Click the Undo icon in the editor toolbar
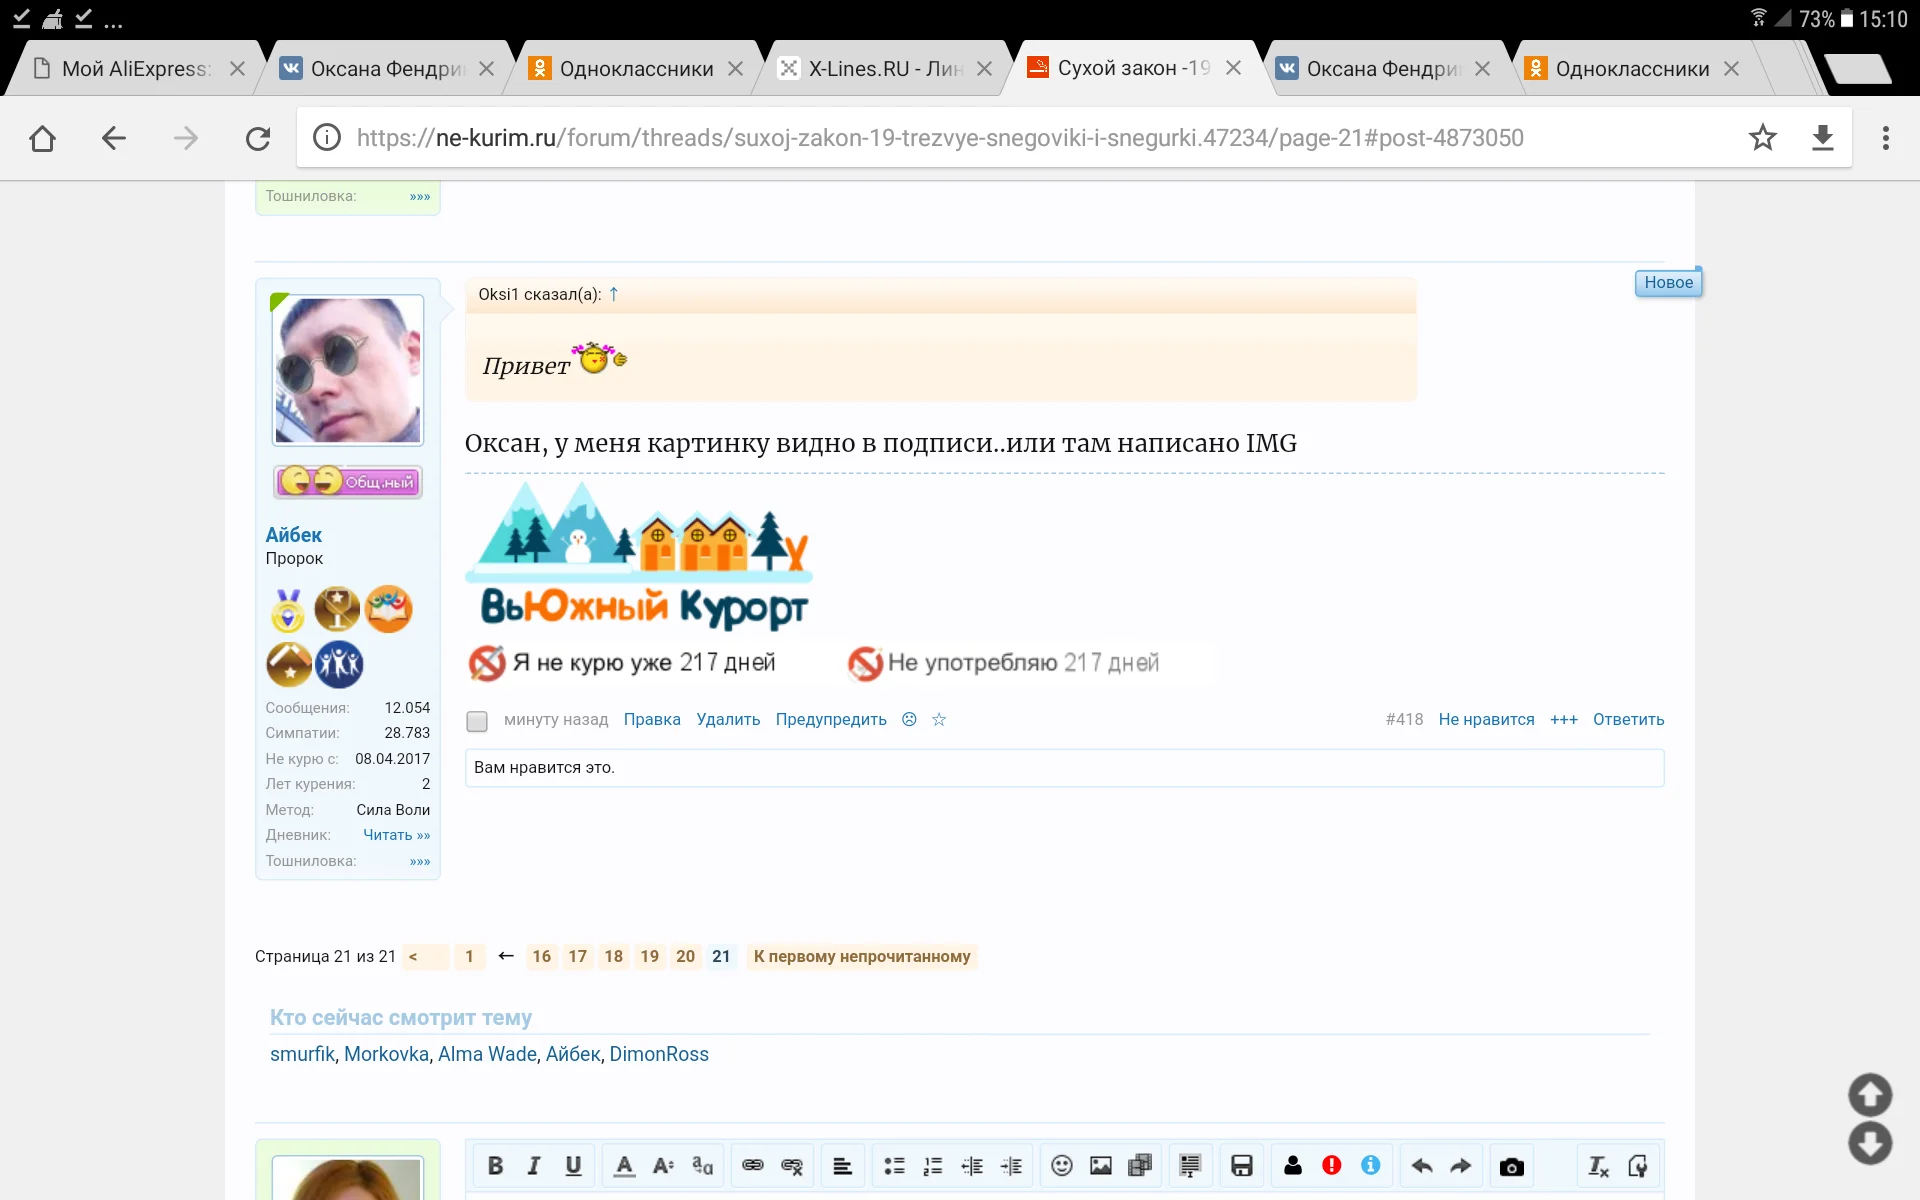The image size is (1920, 1200). coord(1421,1165)
